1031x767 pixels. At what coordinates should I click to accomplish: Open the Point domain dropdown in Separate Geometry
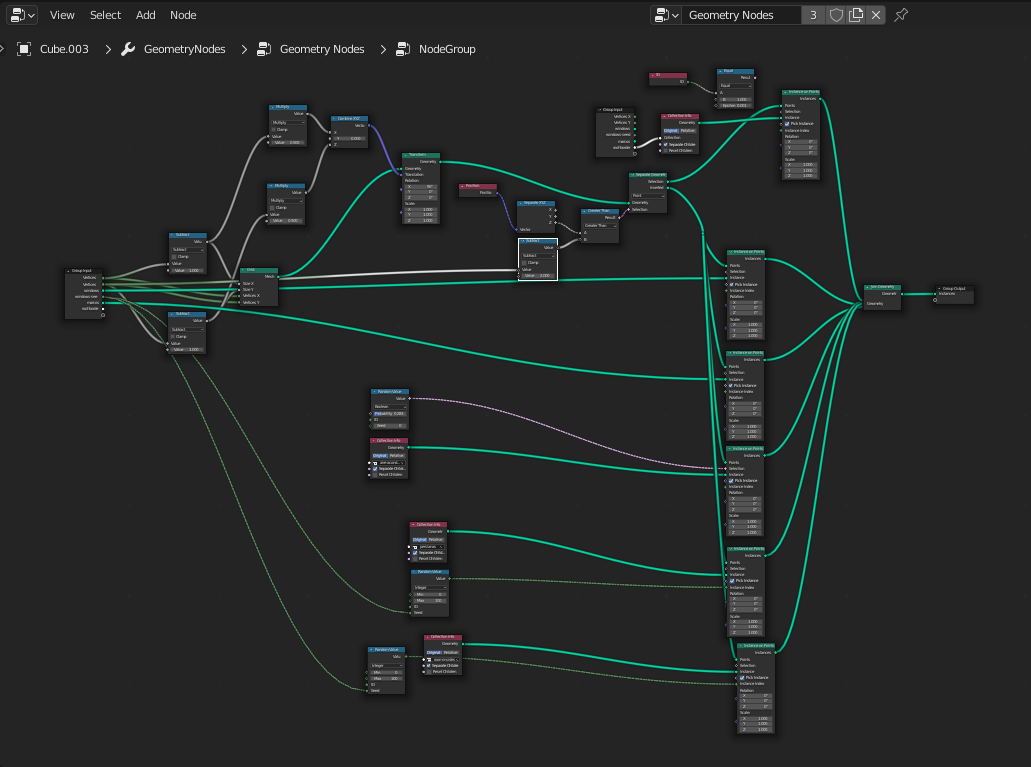[x=648, y=195]
